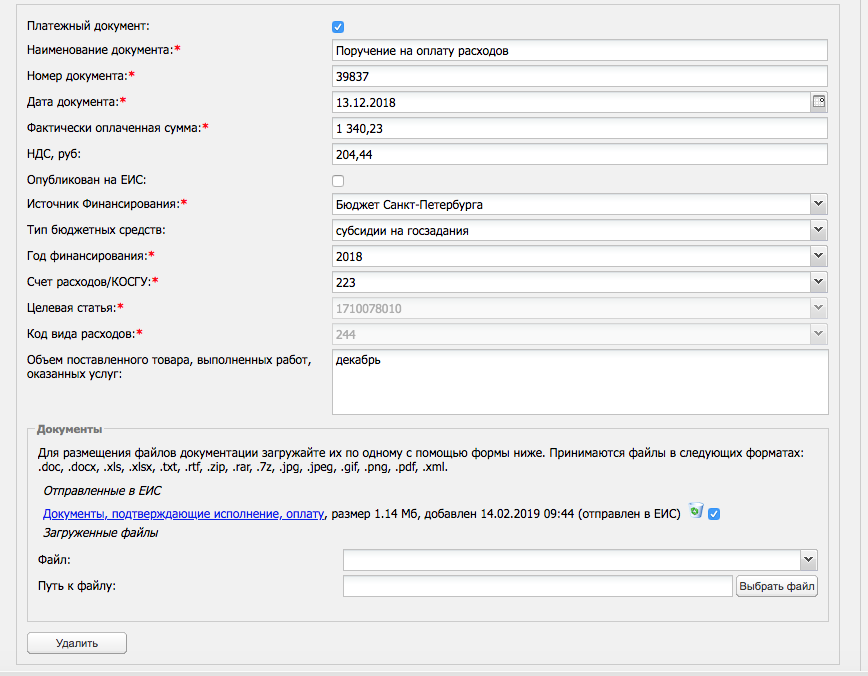Select the Фактически оплаченная сумма field

(x=580, y=128)
